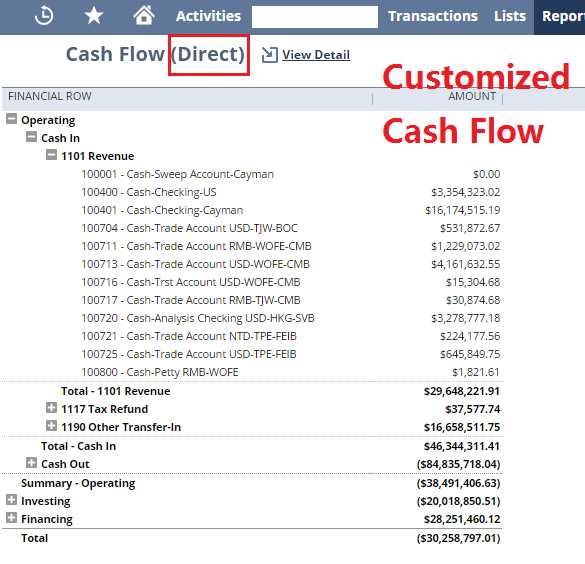
Task: Click the total $29,648,221.91
Action: 462,391
